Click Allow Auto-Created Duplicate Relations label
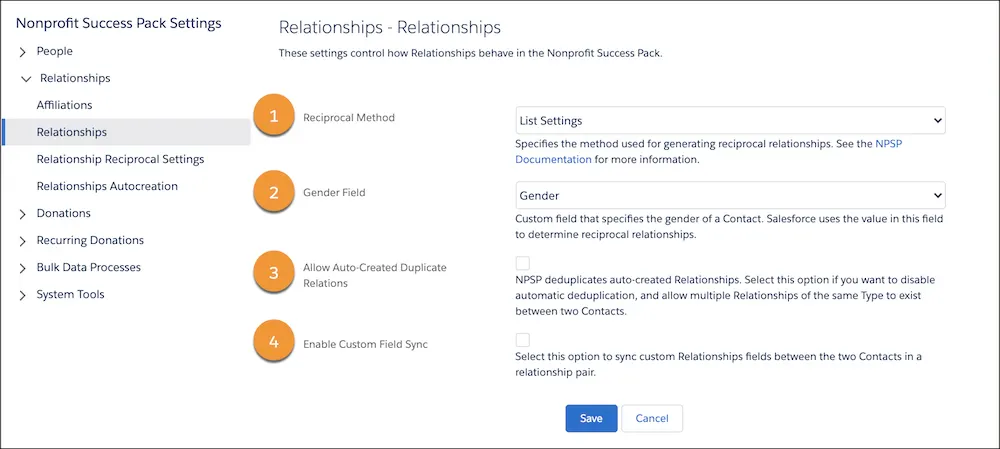 (375, 276)
